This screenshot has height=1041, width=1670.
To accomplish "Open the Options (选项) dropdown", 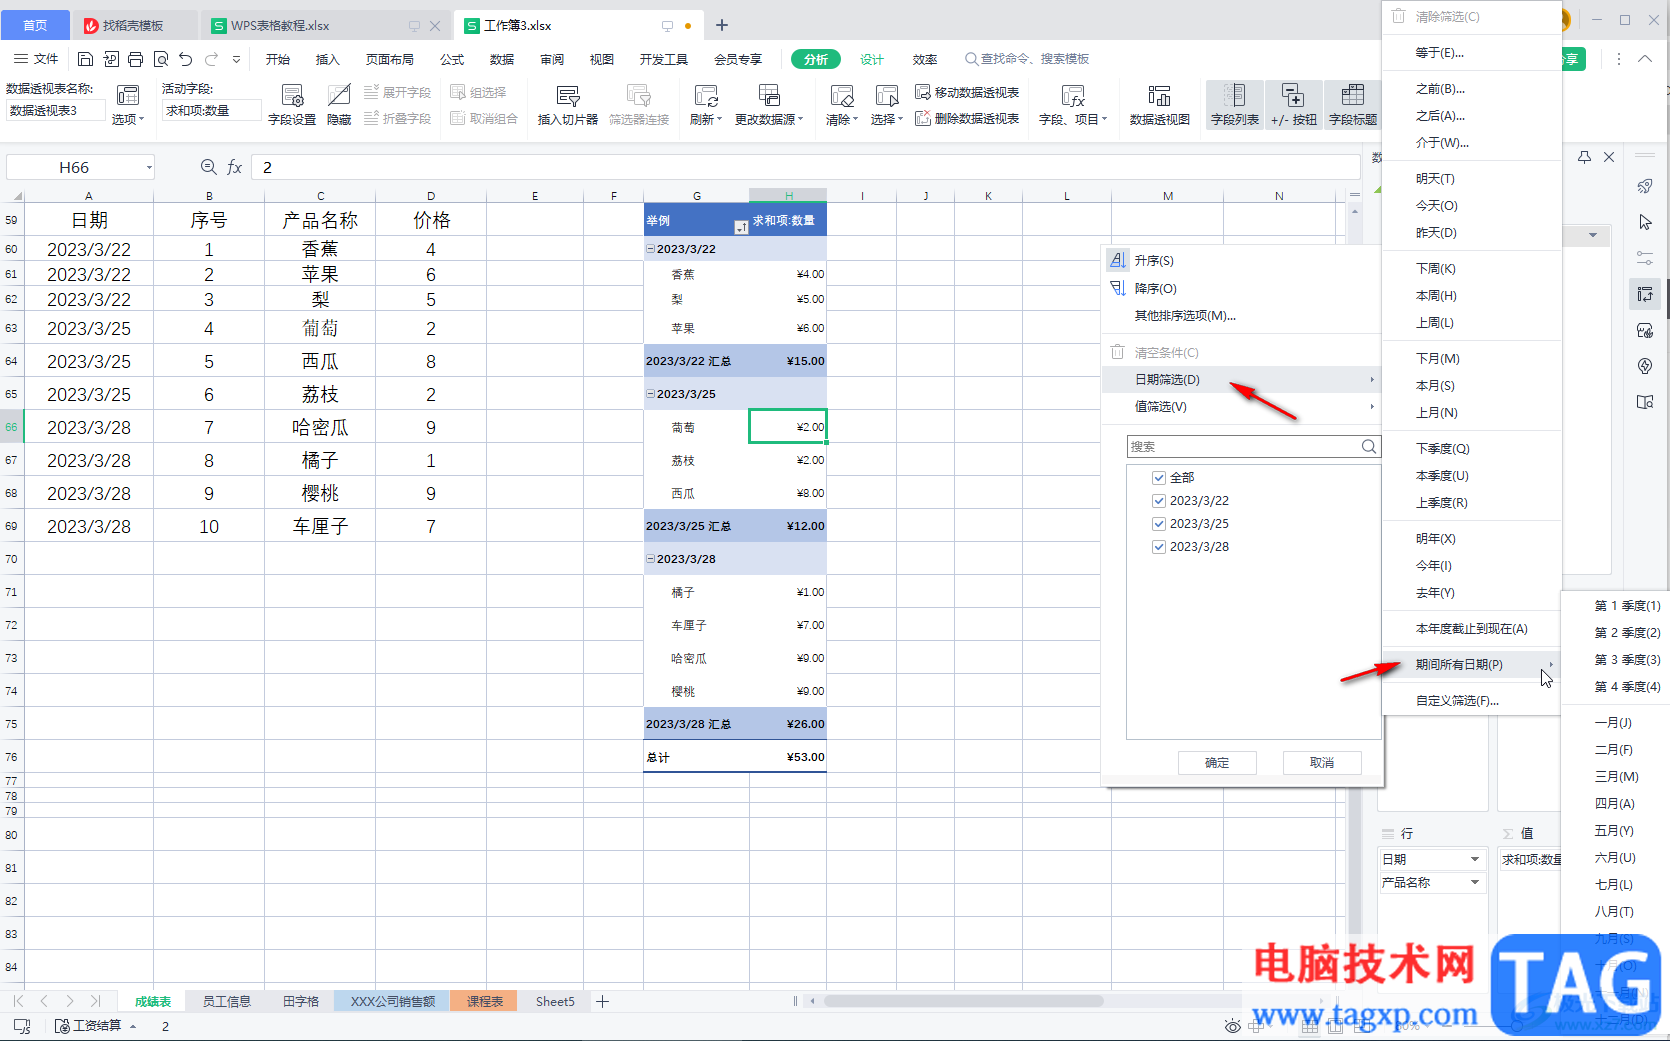I will 128,119.
